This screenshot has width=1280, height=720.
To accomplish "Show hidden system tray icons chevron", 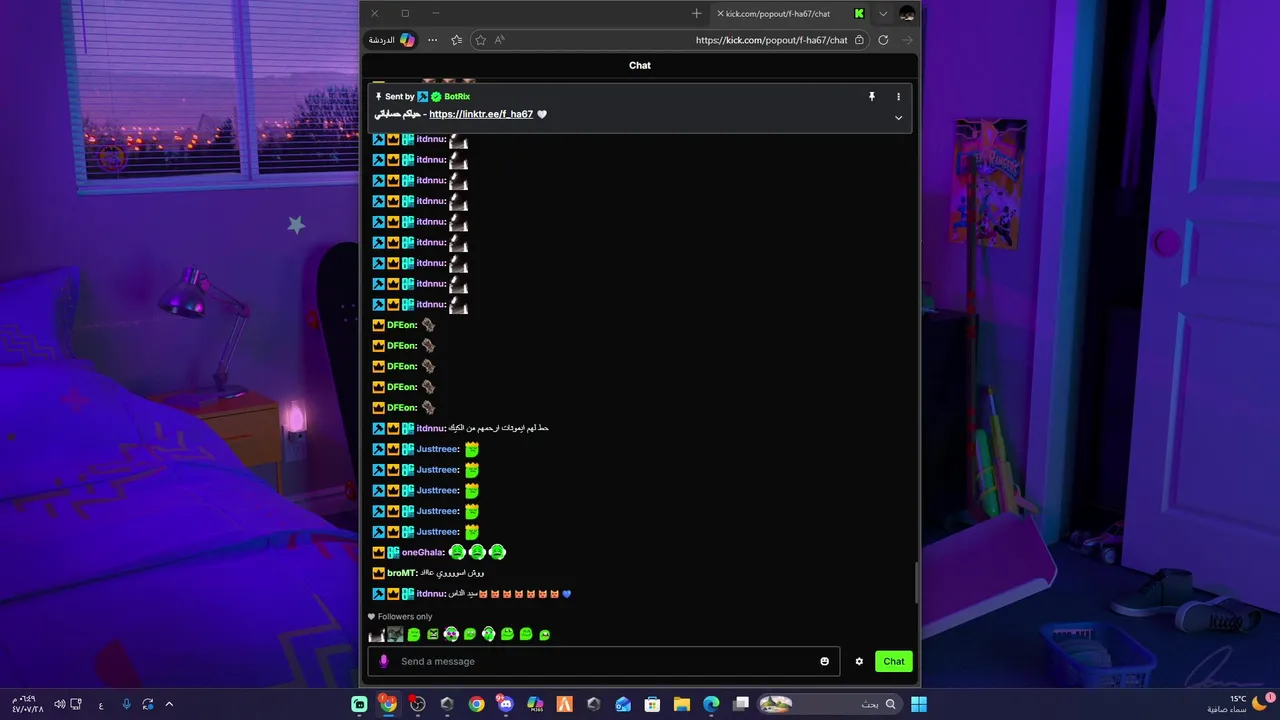I will 169,704.
